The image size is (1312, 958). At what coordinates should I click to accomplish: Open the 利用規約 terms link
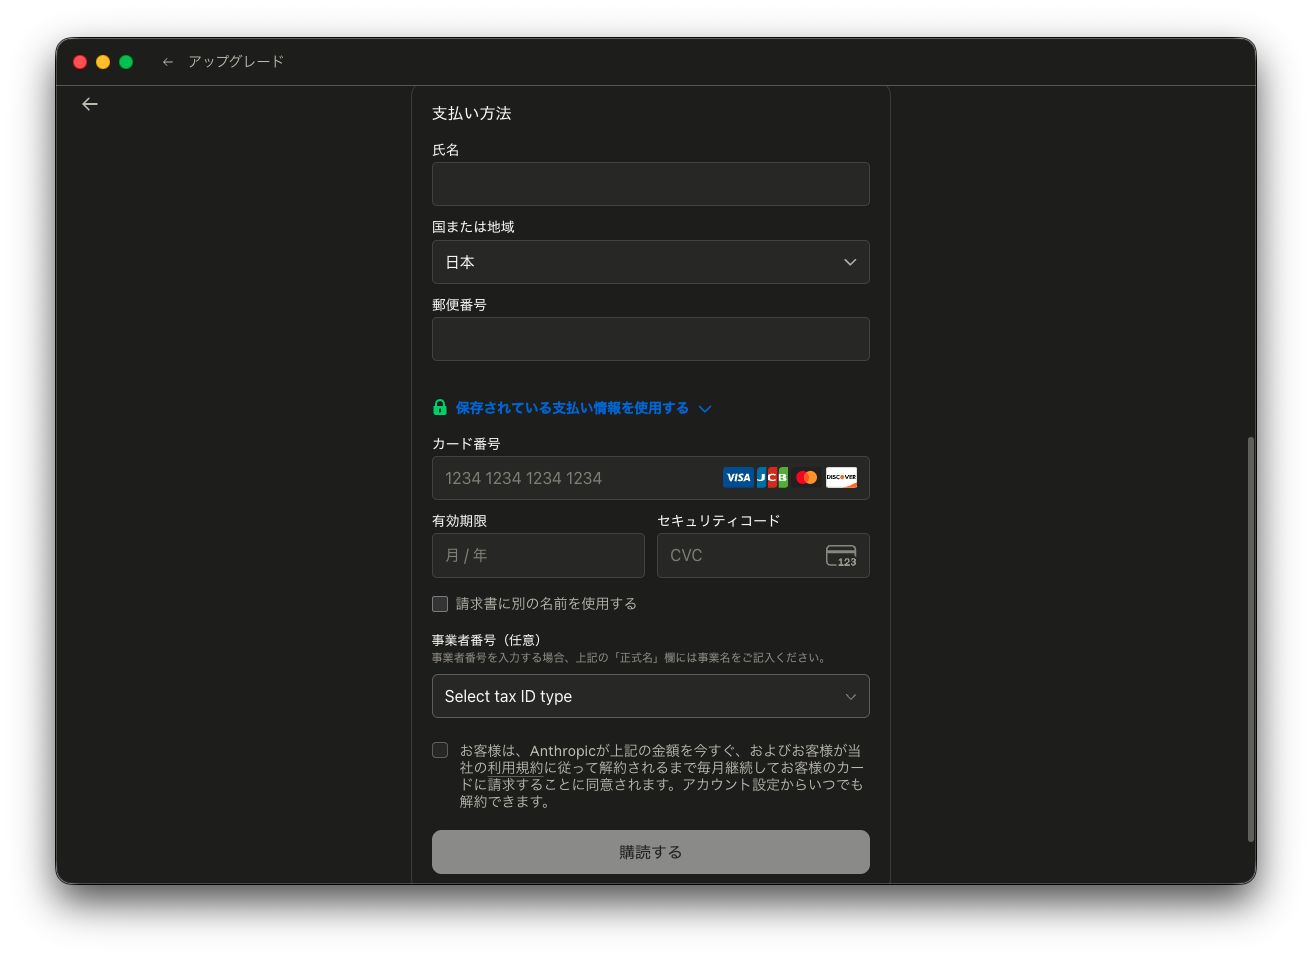pyautogui.click(x=516, y=768)
